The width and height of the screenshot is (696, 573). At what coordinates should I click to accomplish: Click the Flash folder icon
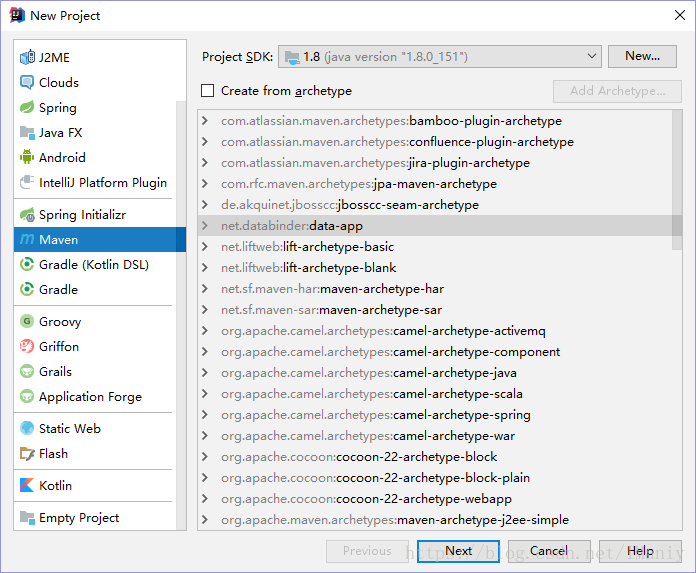click(27, 454)
